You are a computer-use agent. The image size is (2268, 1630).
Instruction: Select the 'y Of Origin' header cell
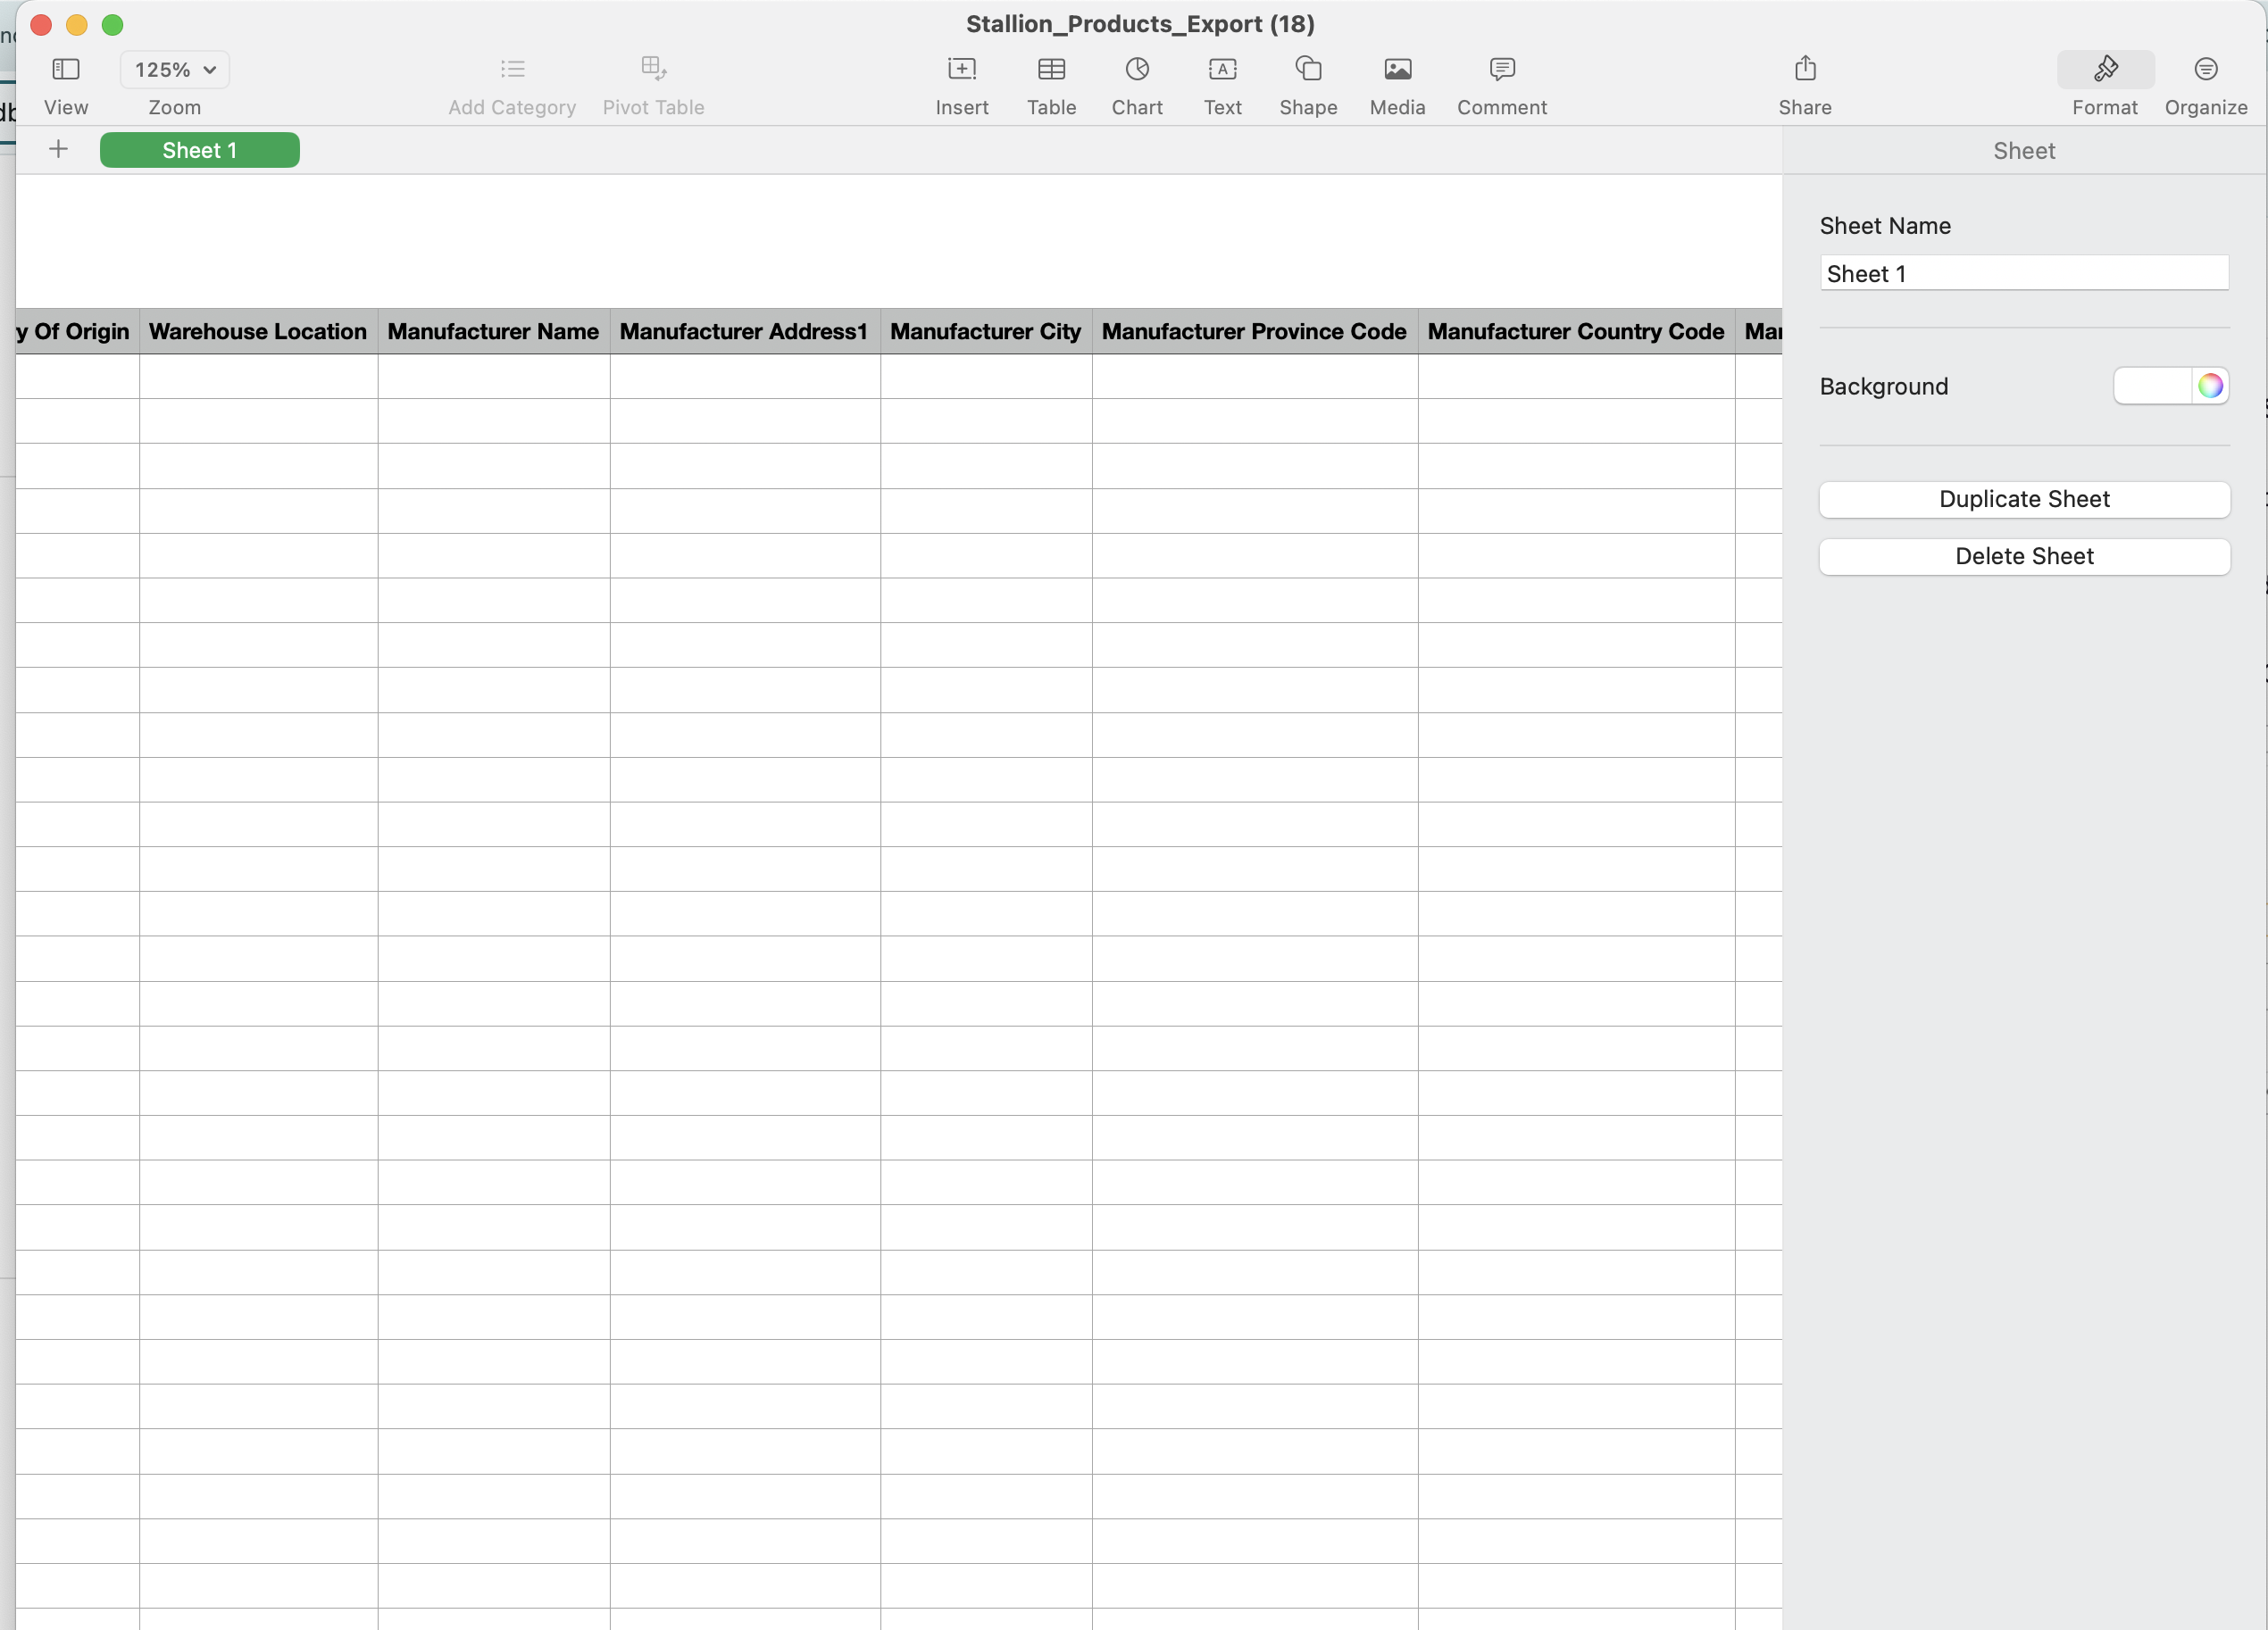click(76, 331)
